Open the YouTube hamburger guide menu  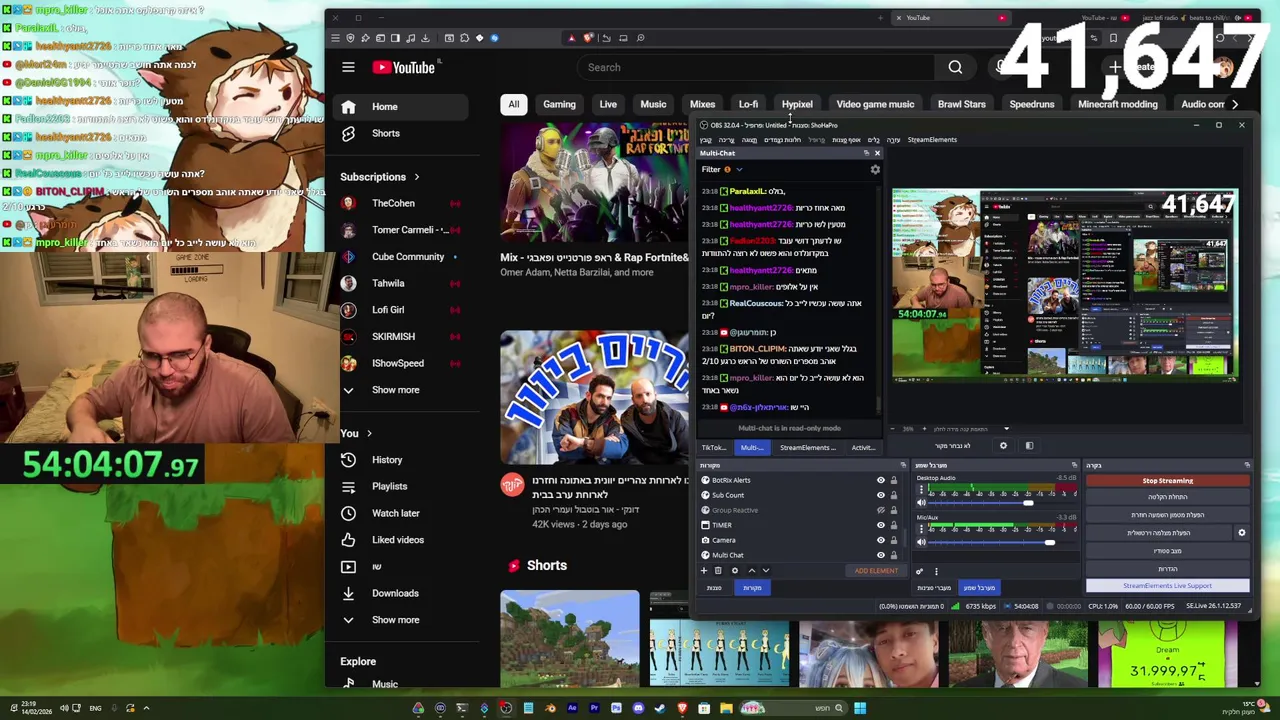click(x=348, y=67)
